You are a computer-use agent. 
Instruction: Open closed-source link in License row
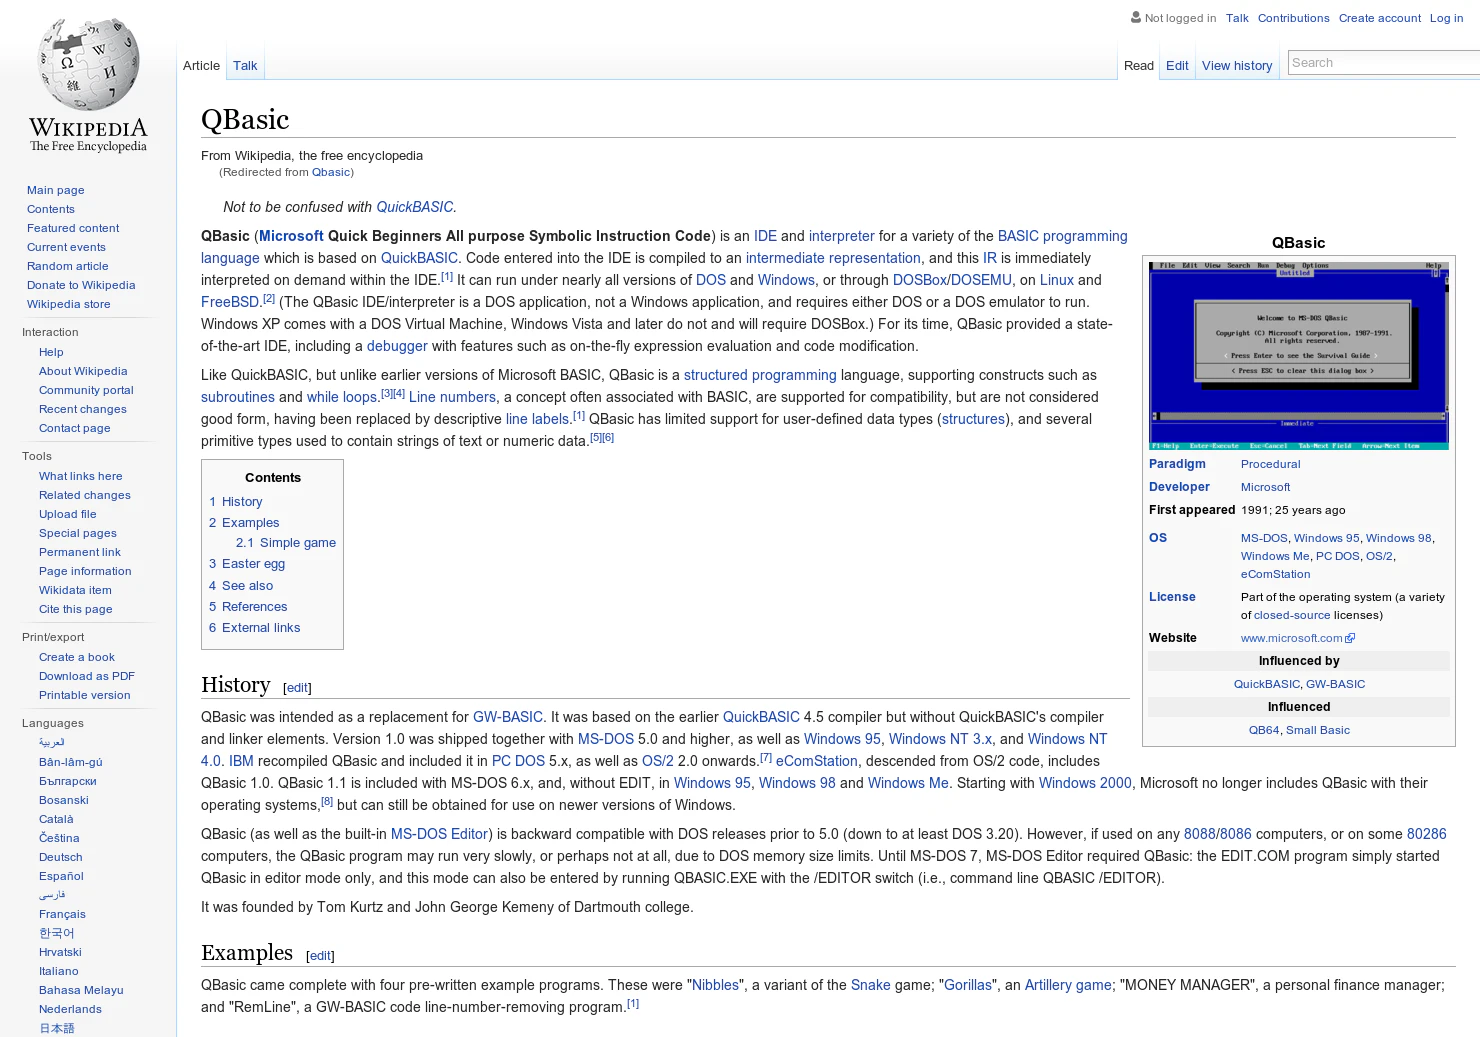[1292, 615]
